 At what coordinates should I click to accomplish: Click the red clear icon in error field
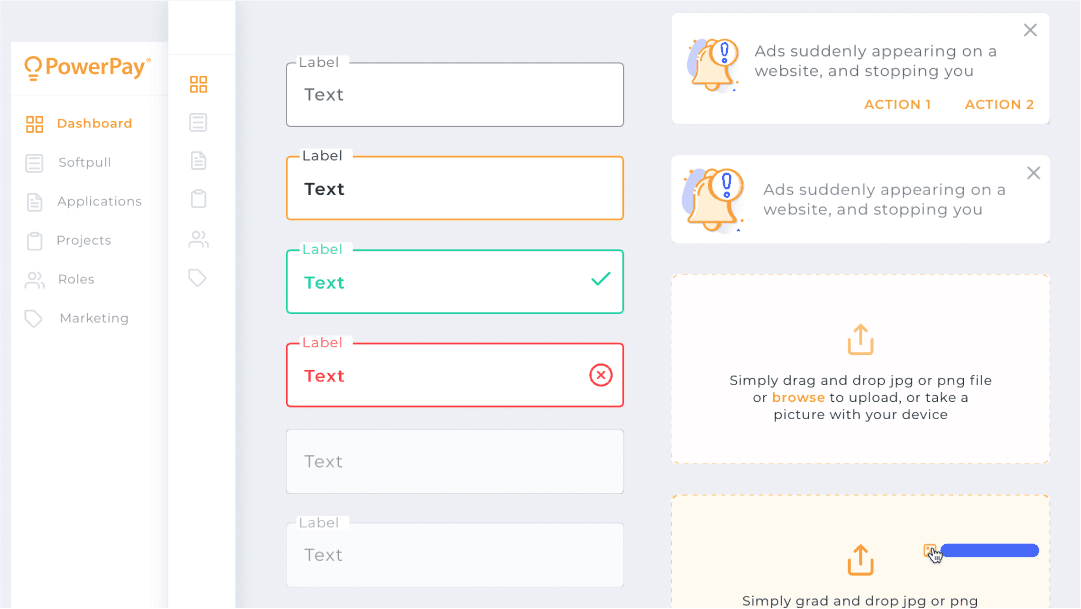coord(600,375)
